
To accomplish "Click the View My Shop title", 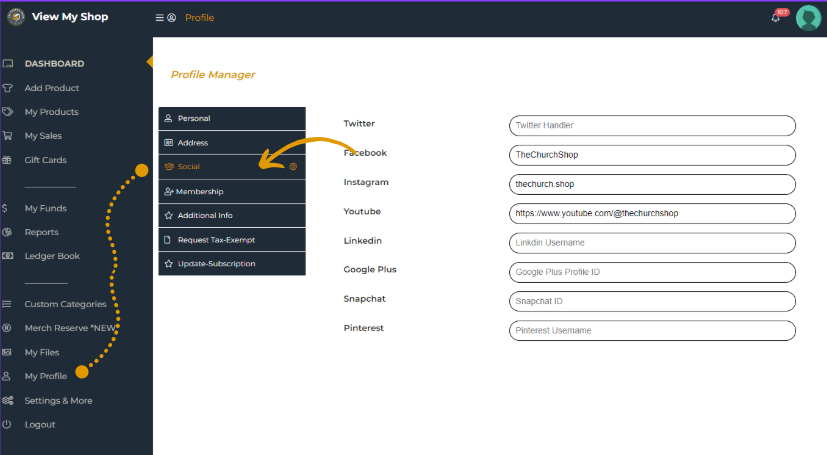I will point(70,17).
